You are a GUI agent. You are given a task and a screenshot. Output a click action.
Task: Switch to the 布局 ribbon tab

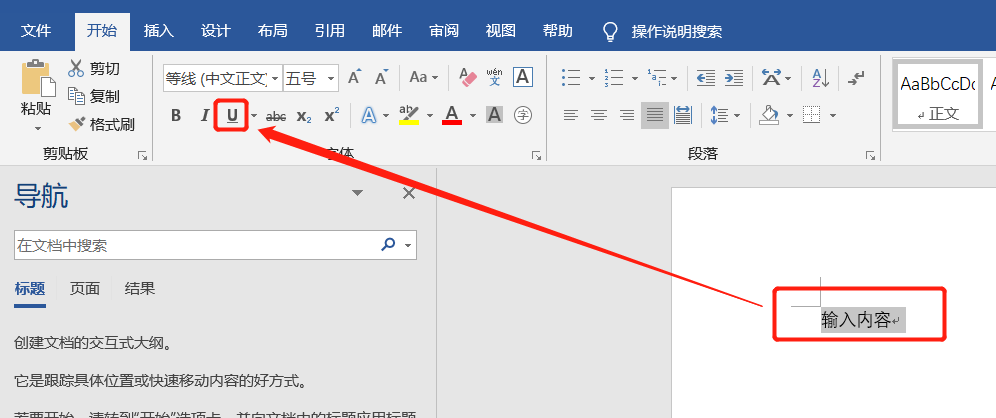(x=273, y=30)
